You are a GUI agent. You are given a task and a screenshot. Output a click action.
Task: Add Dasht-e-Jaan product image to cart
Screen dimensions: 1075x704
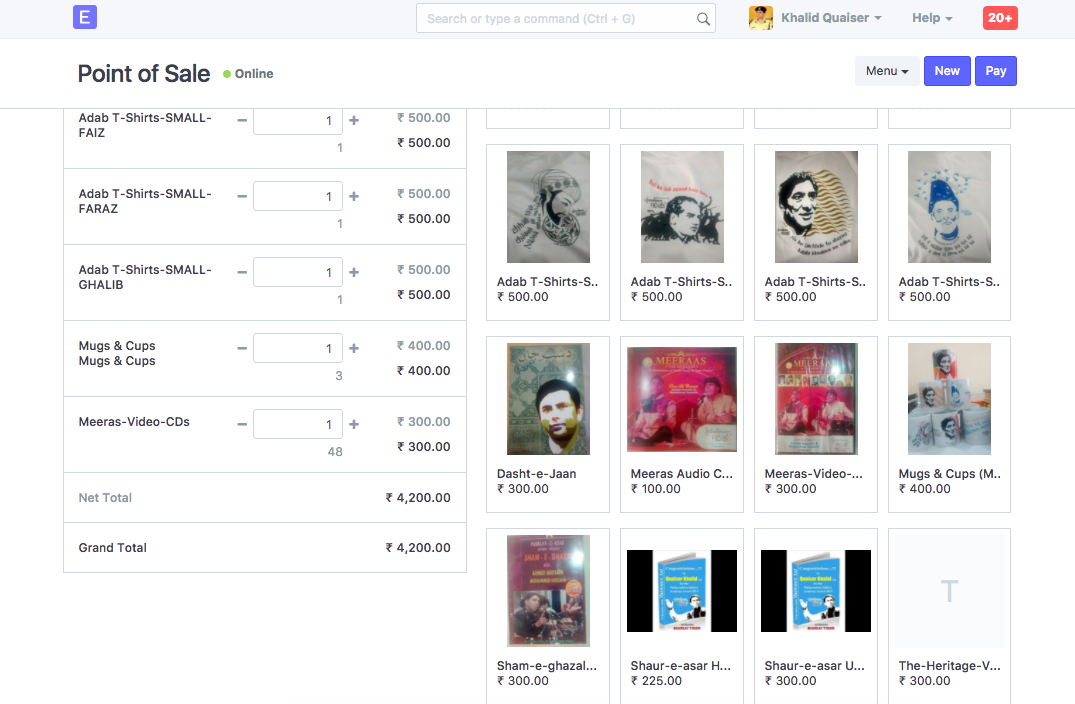[548, 399]
